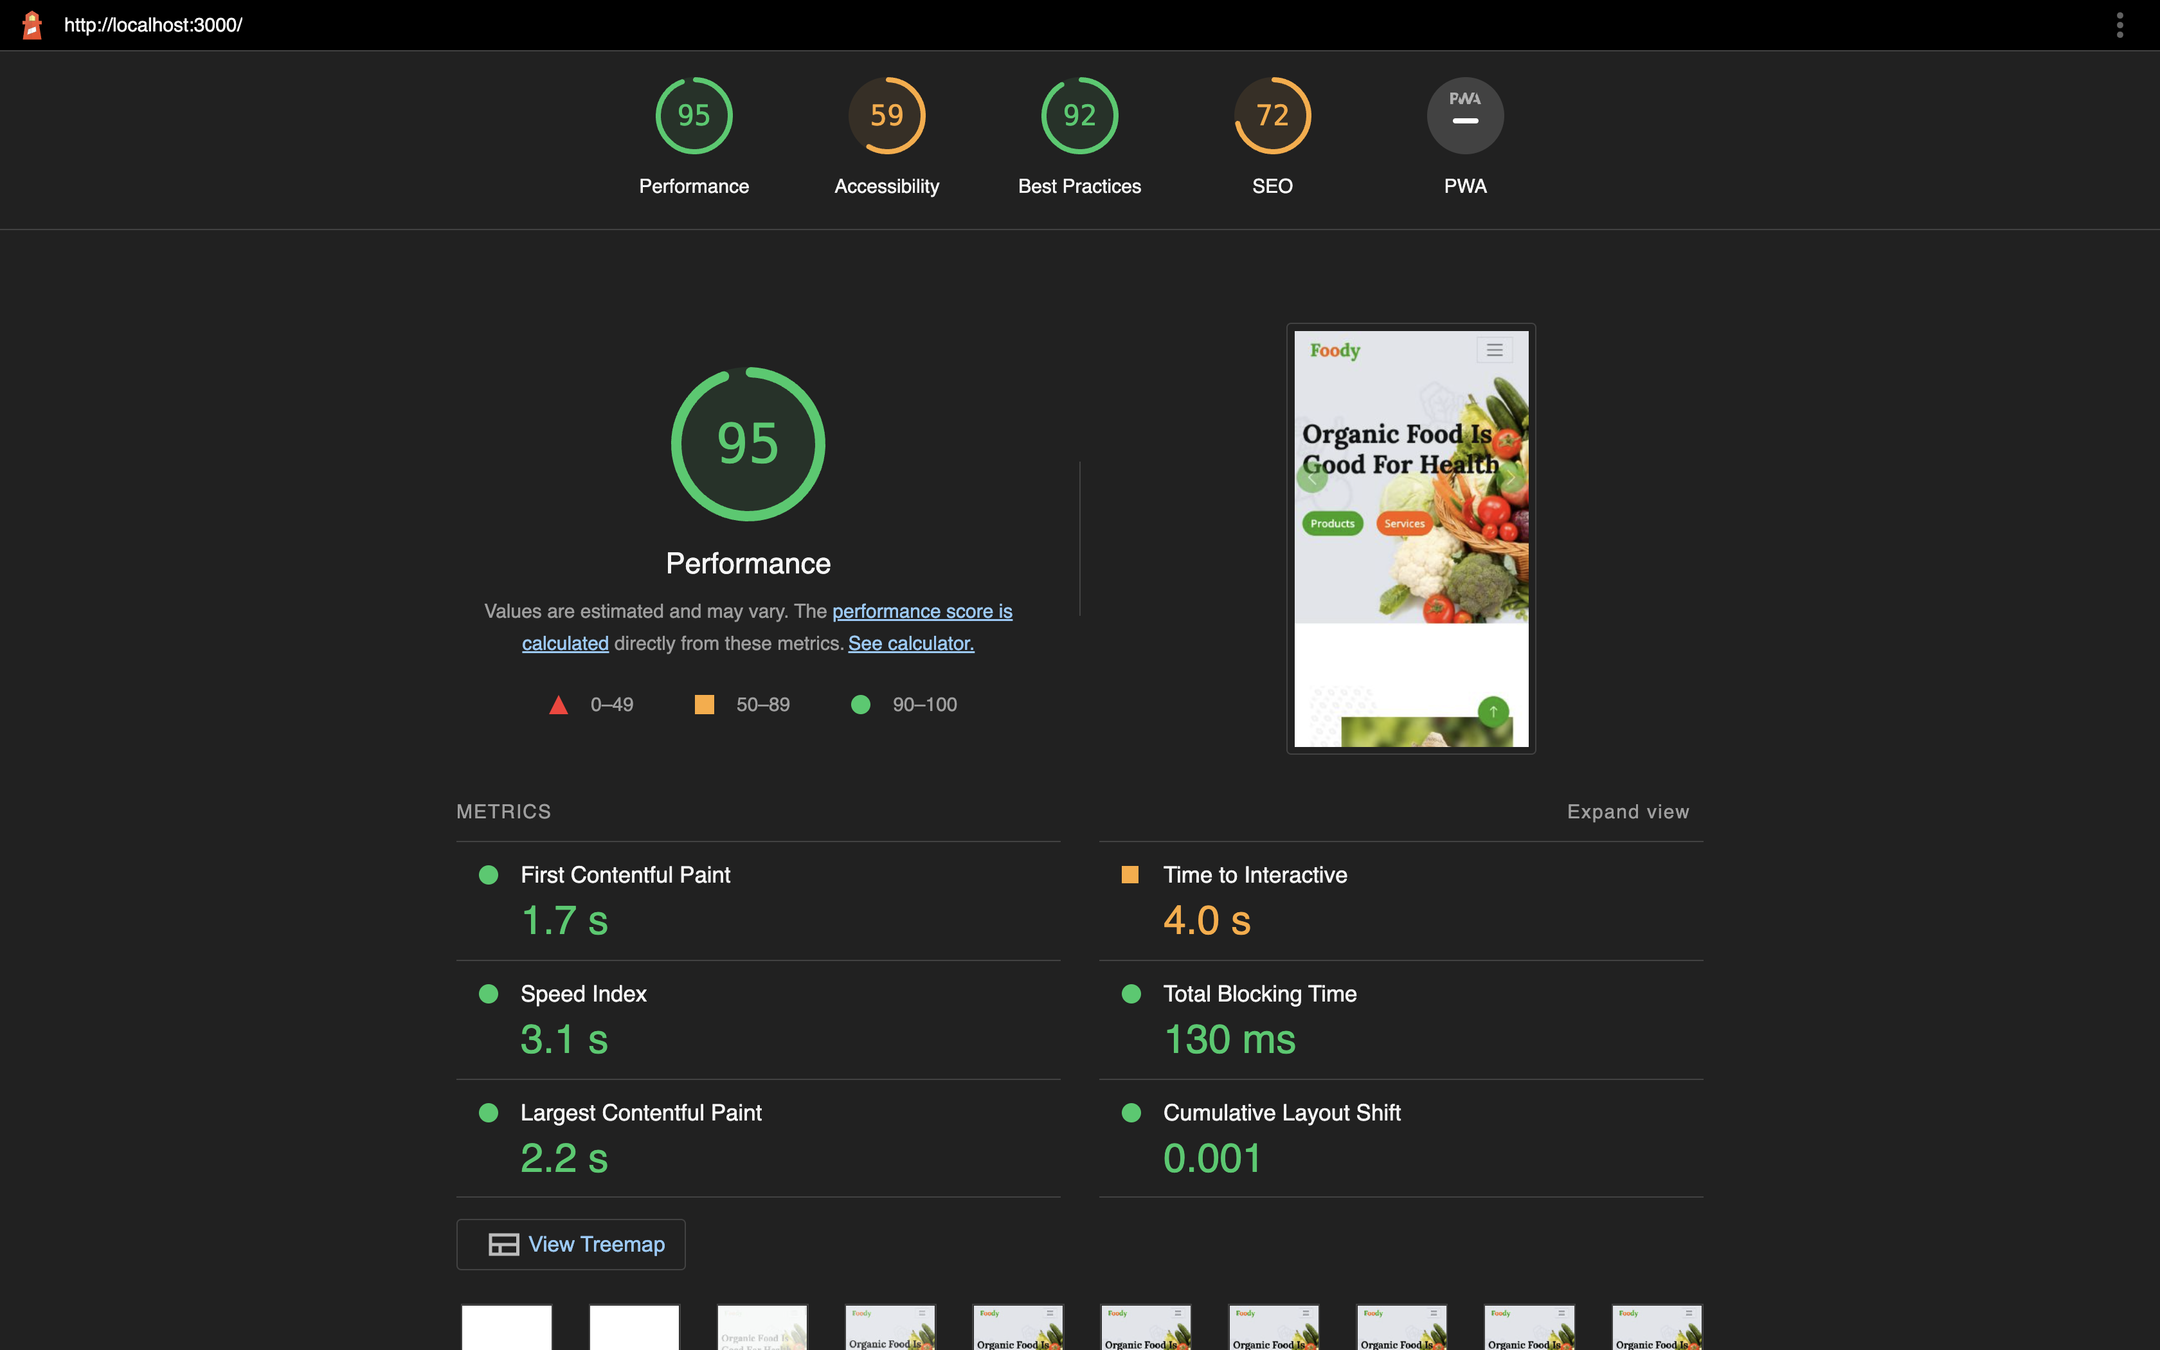
Task: Jump to the Accessibility score 59 gauge
Action: [886, 116]
